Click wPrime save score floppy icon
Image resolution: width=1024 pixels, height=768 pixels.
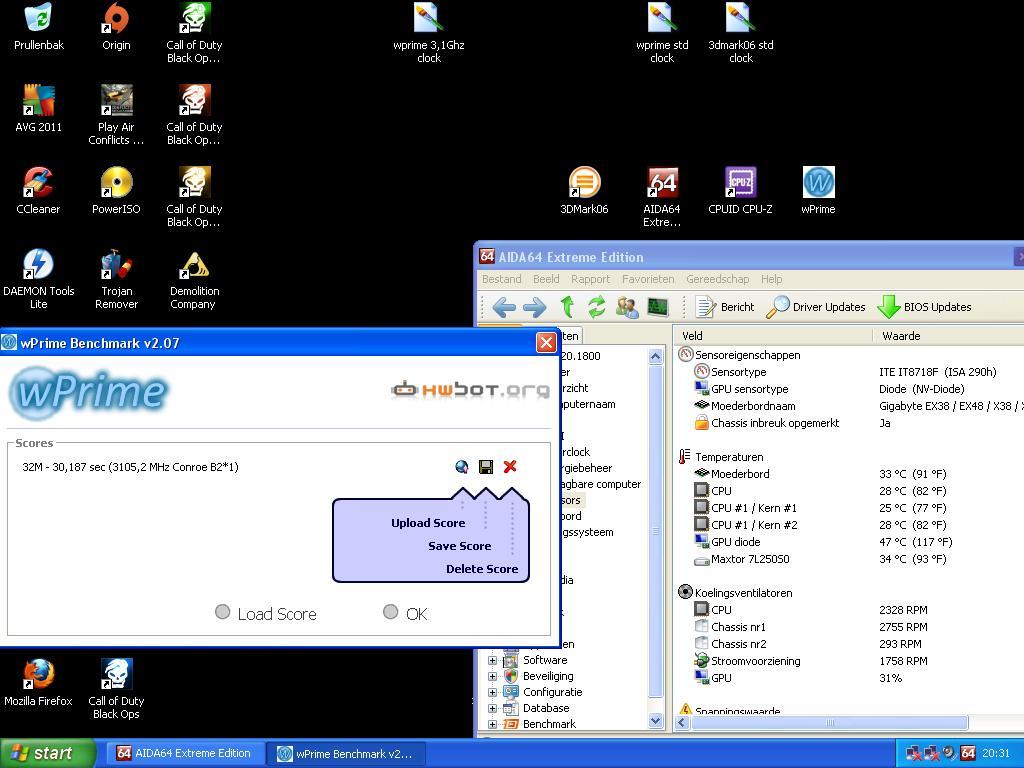486,466
